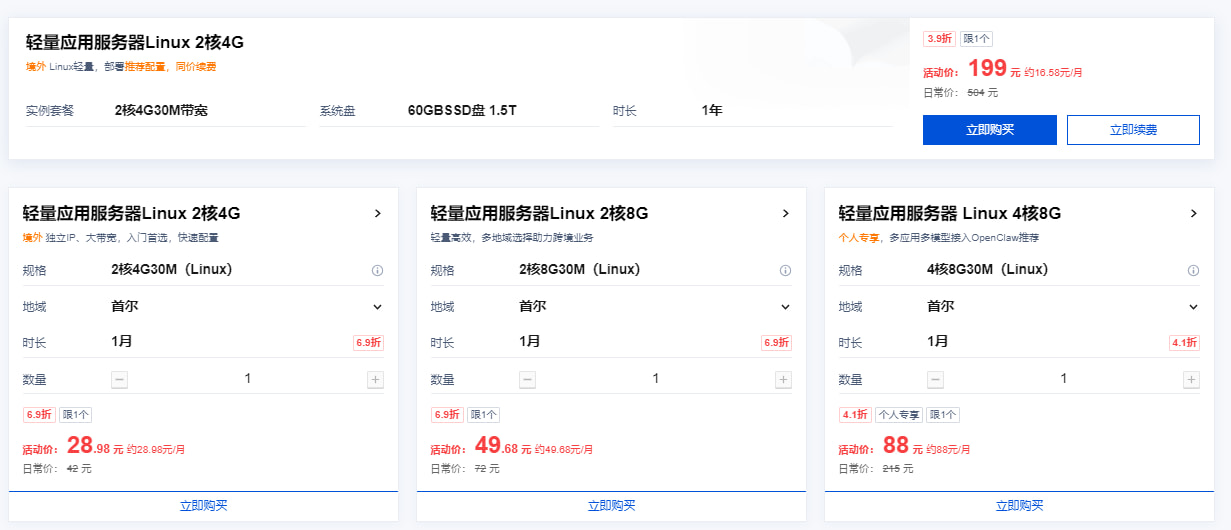Click info icon beside 2核8G30M (Linux) spec
Viewport: 1231px width, 530px height.
785,271
